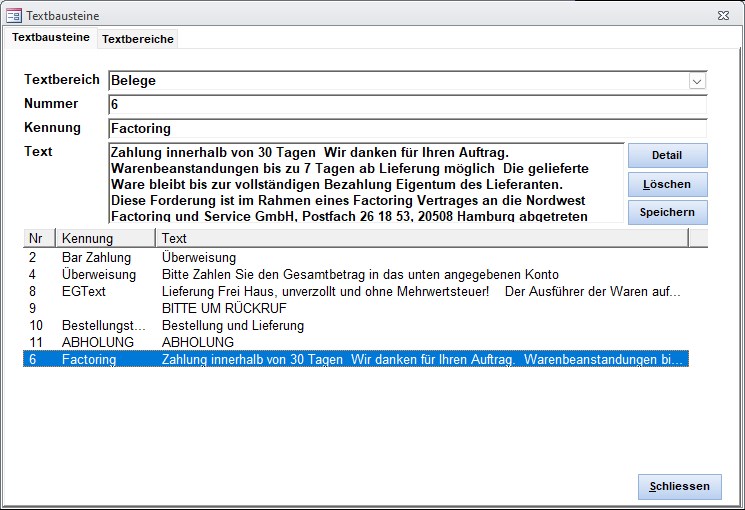Click the Löschen button
745x510 pixels.
point(667,184)
